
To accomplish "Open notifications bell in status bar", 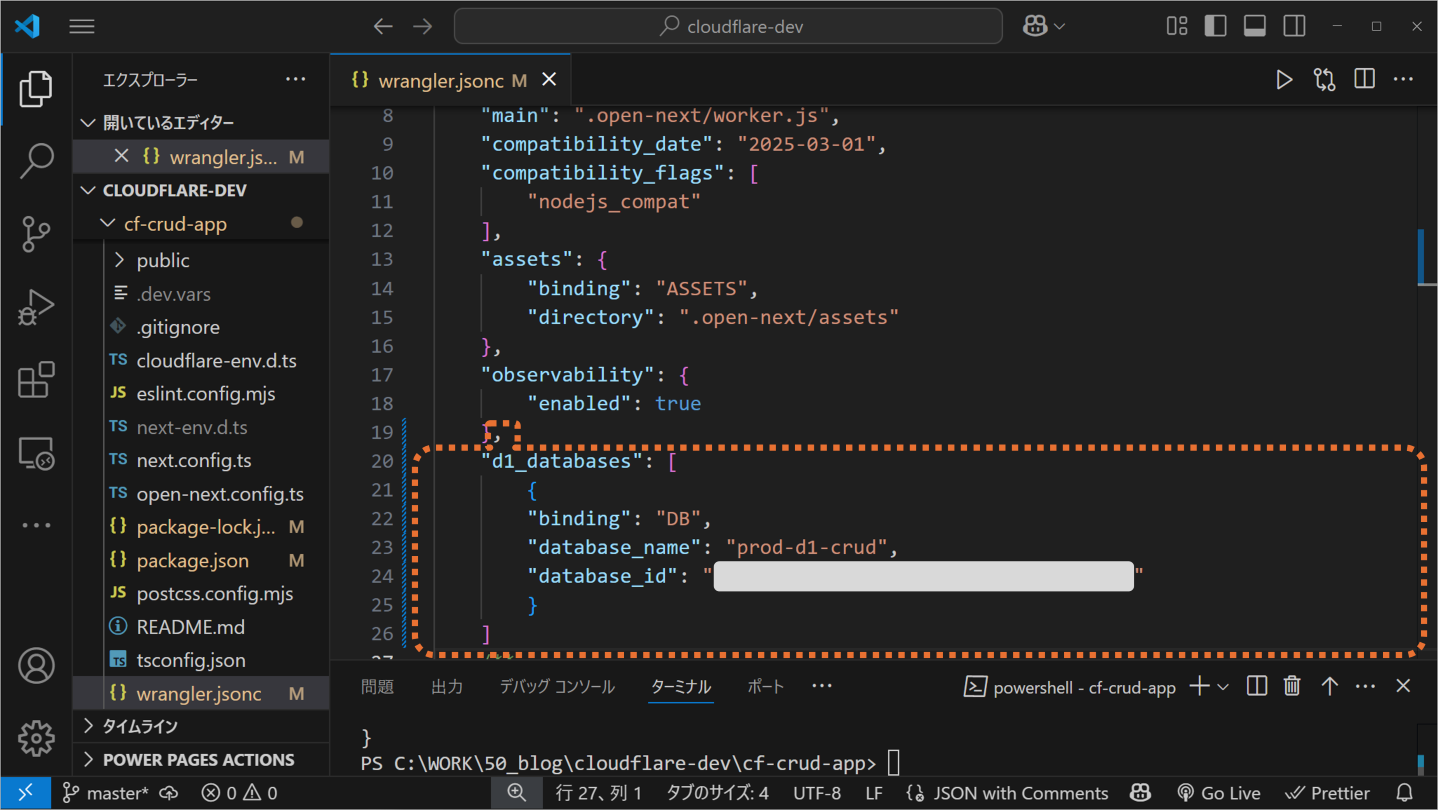I will tap(1404, 793).
